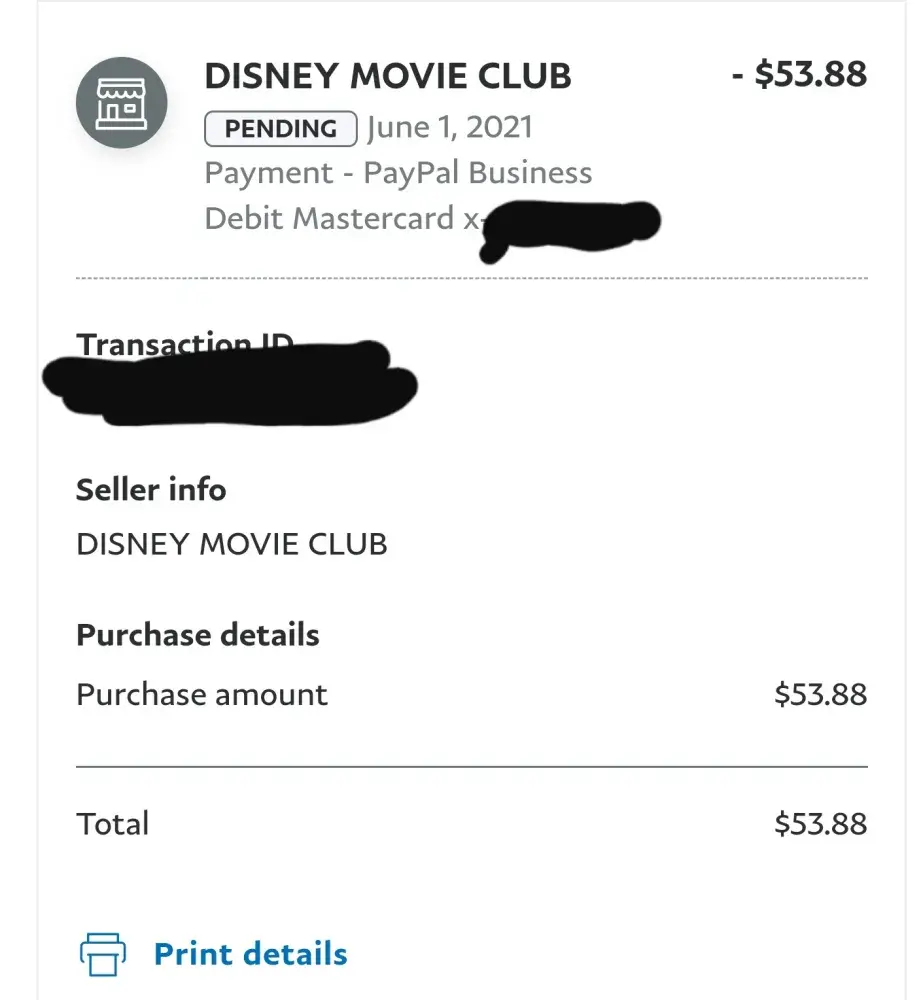
Task: Click the Purchase details heading
Action: pos(198,635)
